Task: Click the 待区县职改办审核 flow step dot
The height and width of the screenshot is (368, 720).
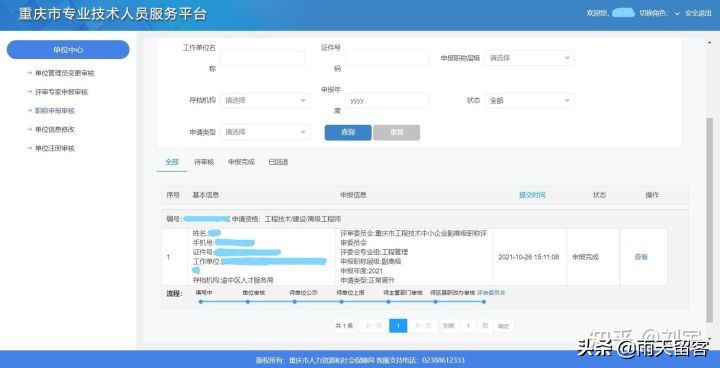Action: (435, 302)
